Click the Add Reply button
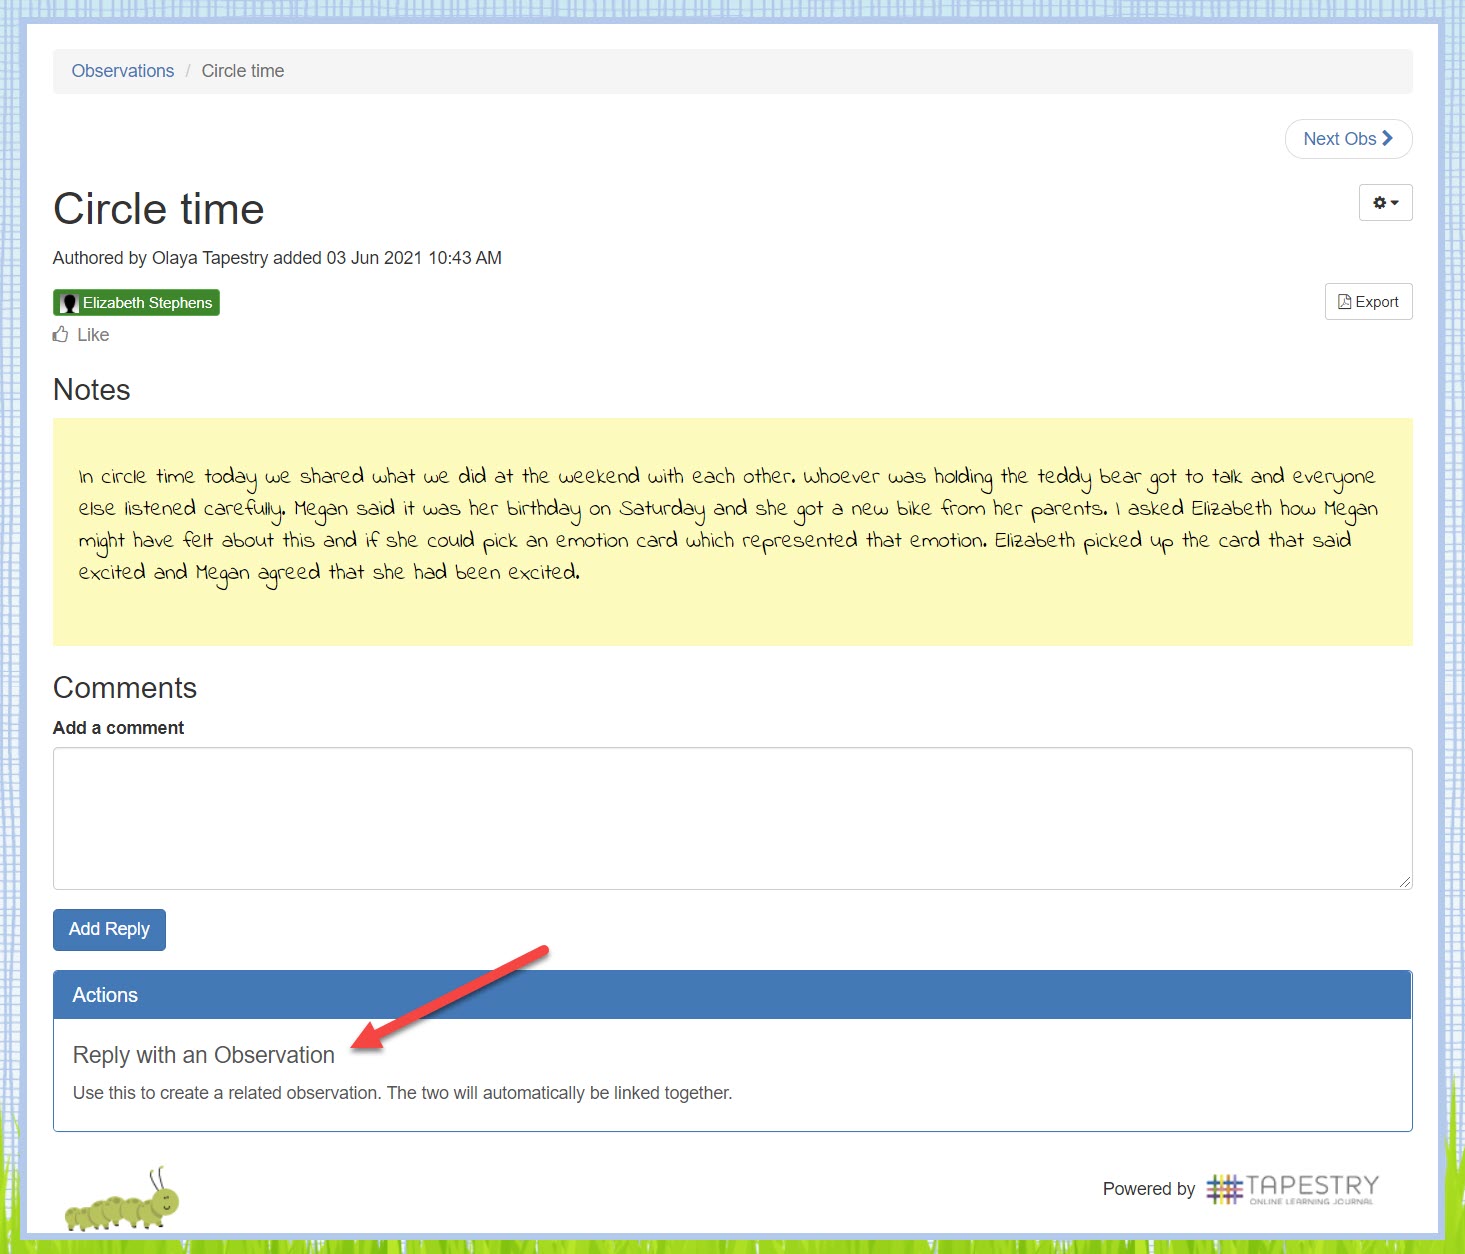 tap(109, 929)
